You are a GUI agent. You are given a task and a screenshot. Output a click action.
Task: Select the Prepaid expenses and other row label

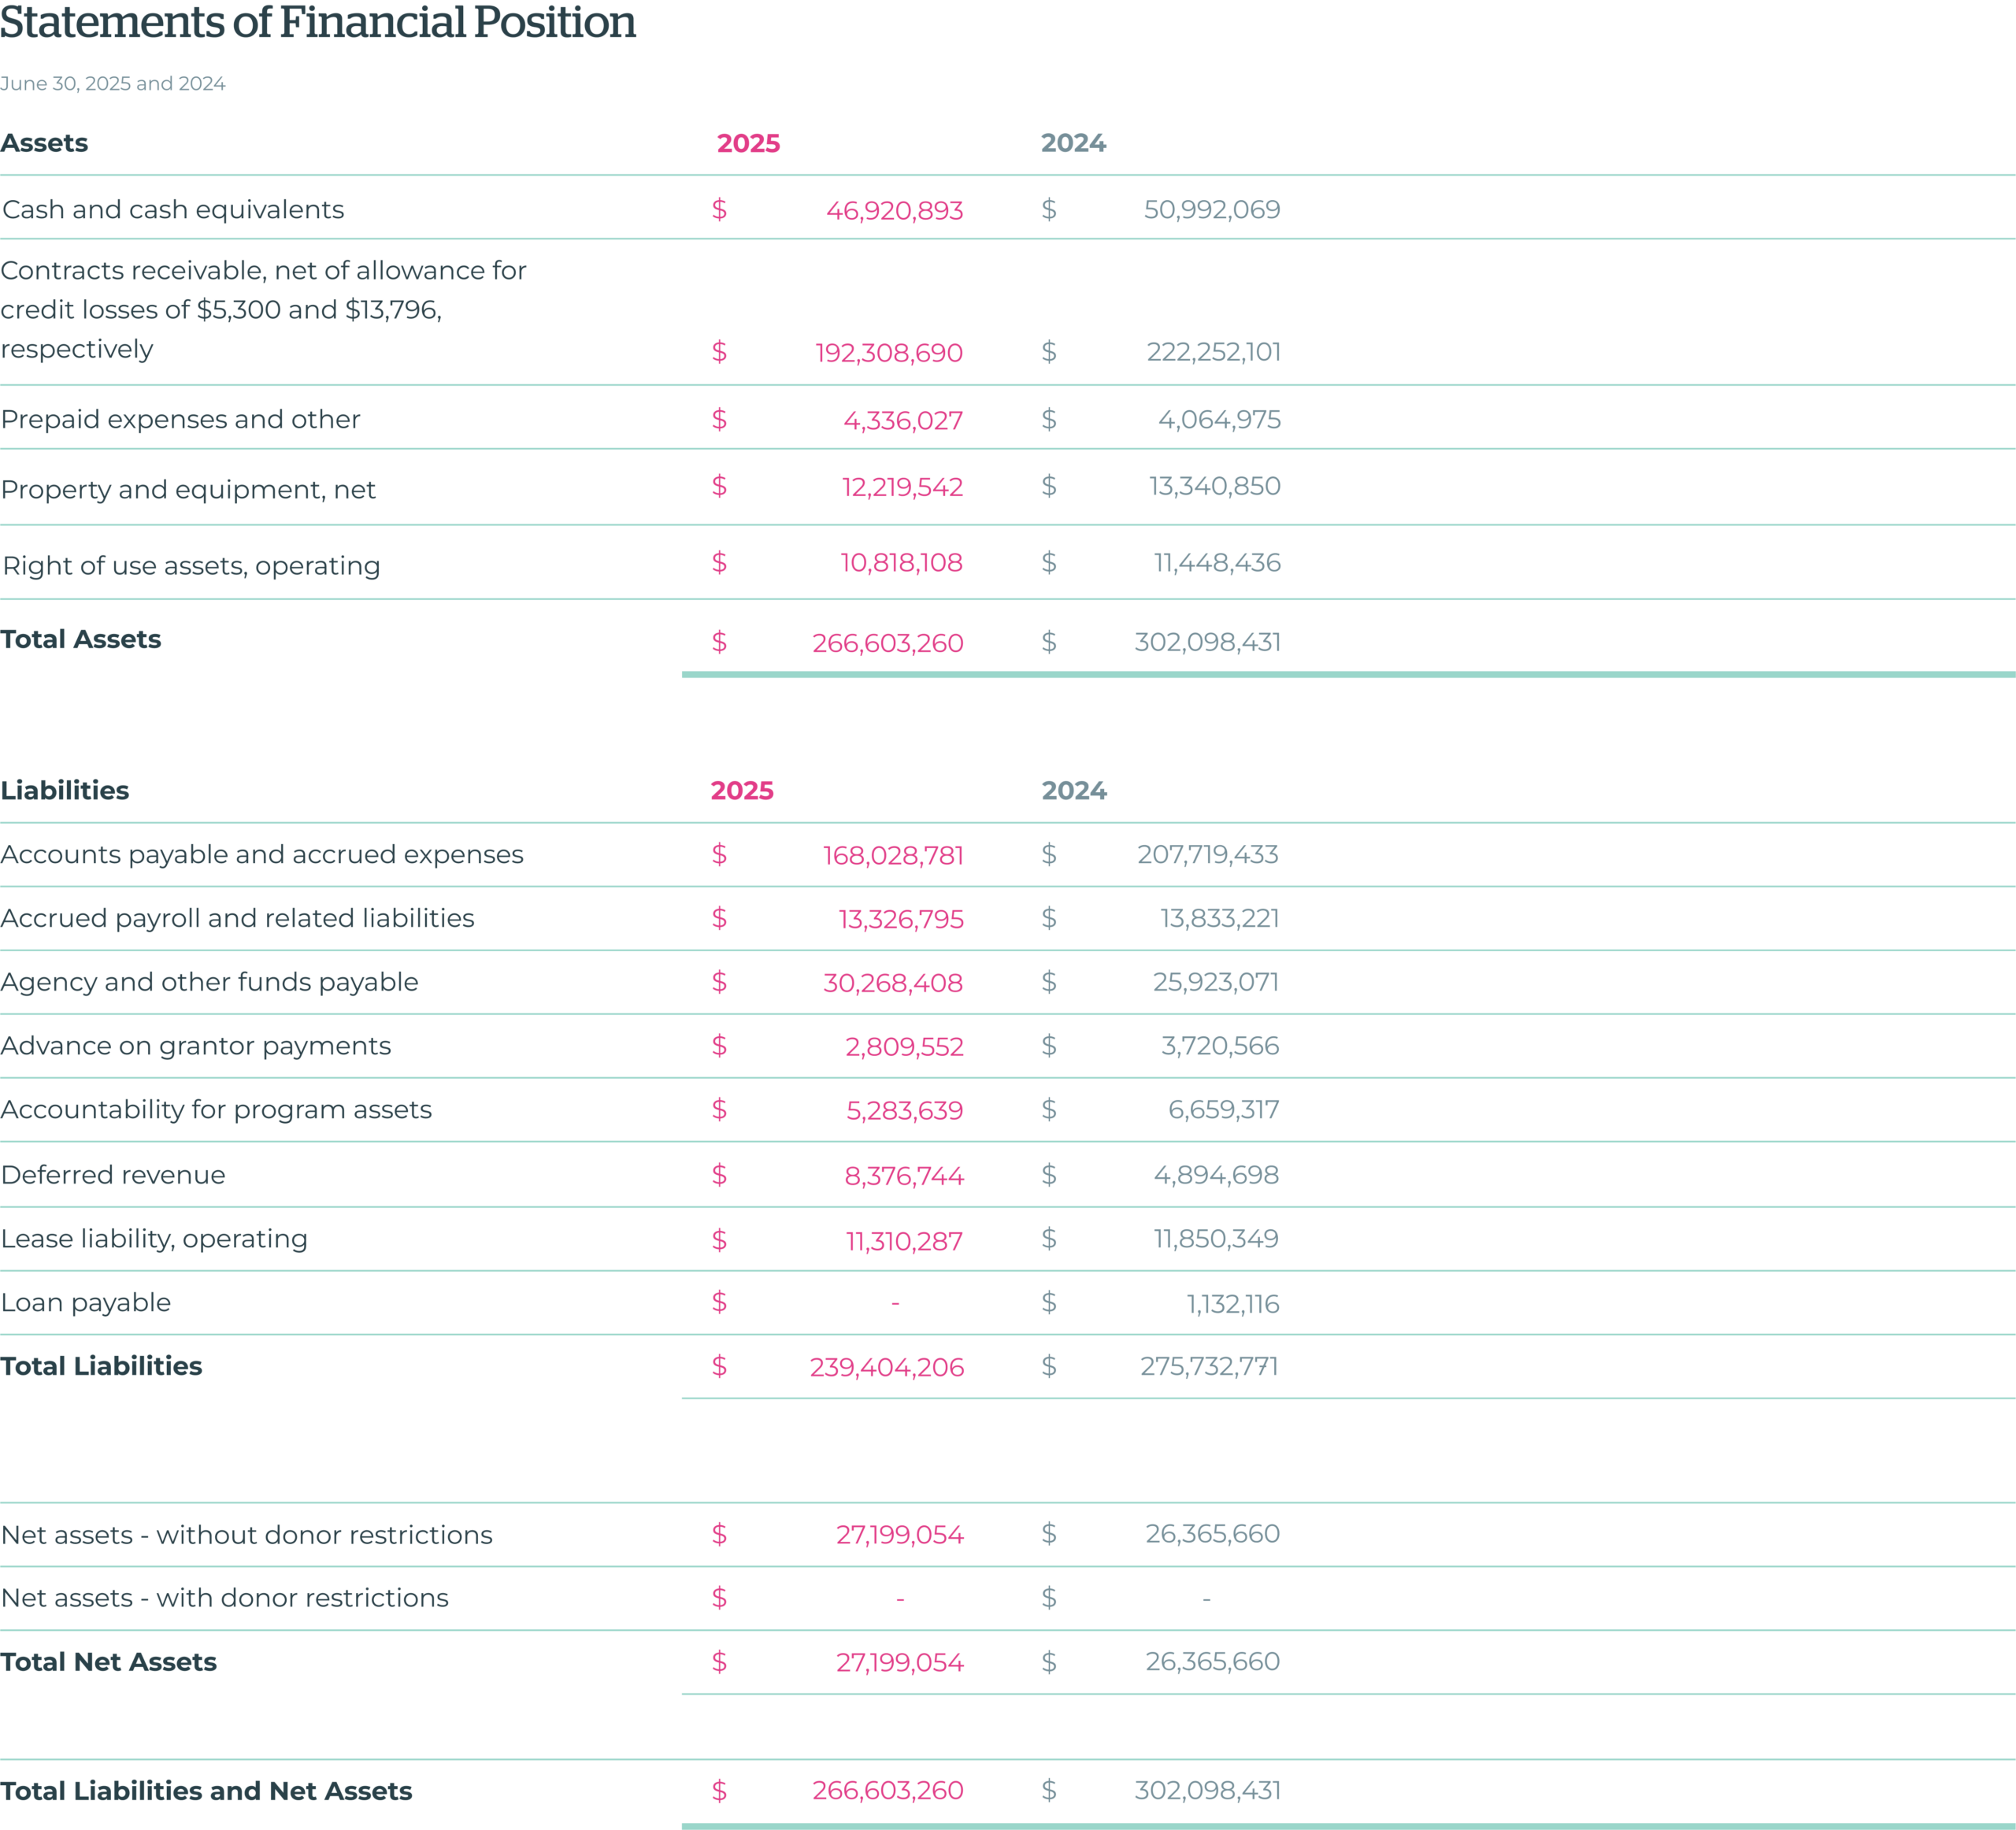coord(180,420)
